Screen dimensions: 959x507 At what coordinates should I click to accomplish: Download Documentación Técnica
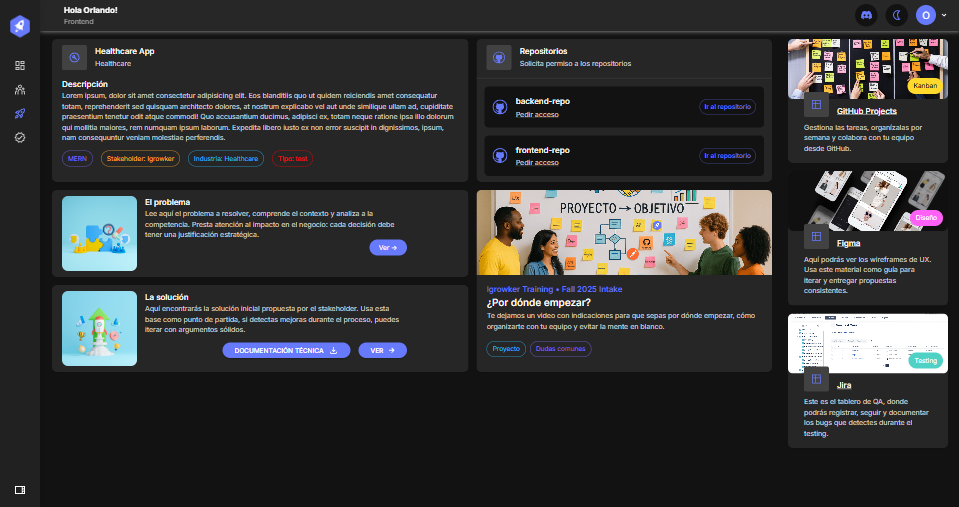click(286, 350)
